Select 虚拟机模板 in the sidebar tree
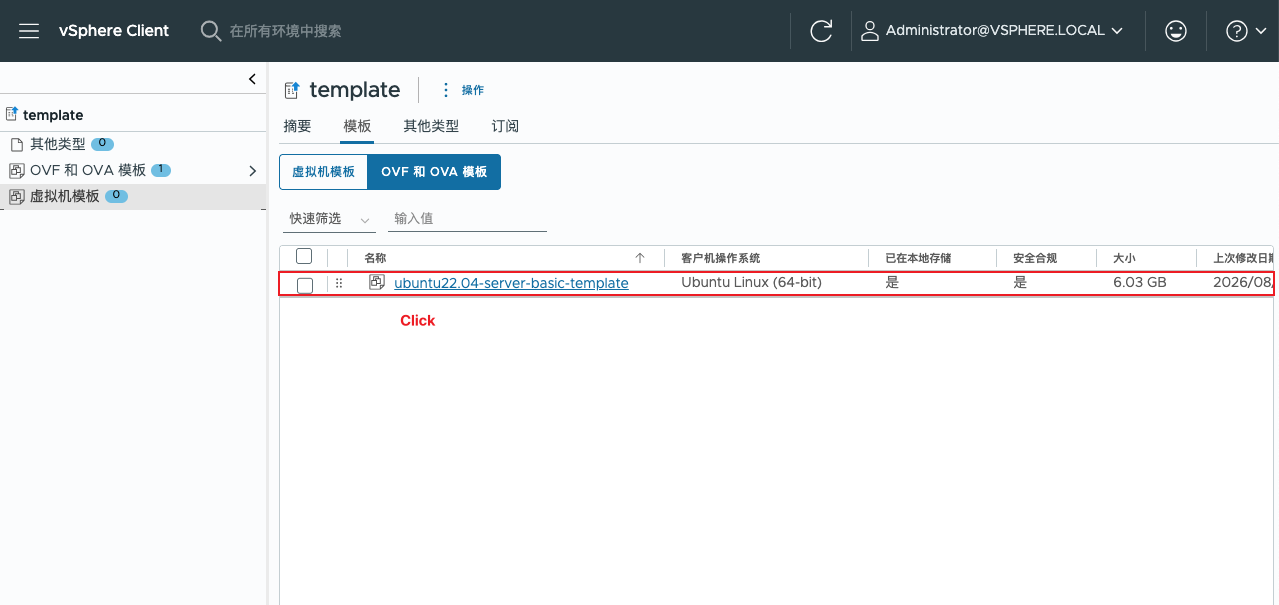 65,197
